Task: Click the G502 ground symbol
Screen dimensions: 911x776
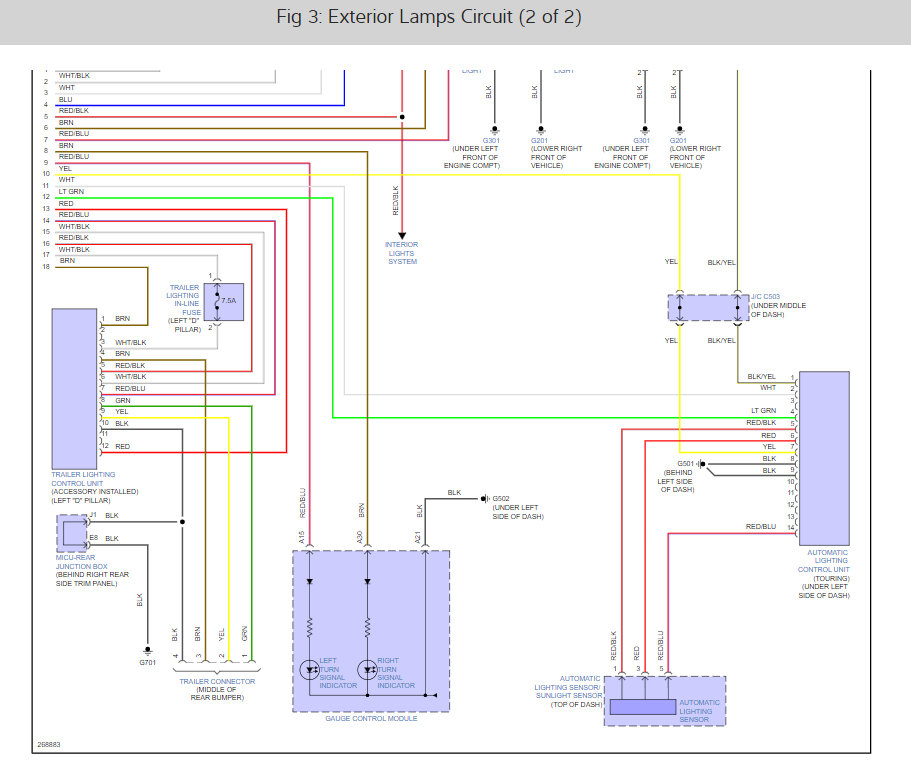Action: click(x=485, y=499)
